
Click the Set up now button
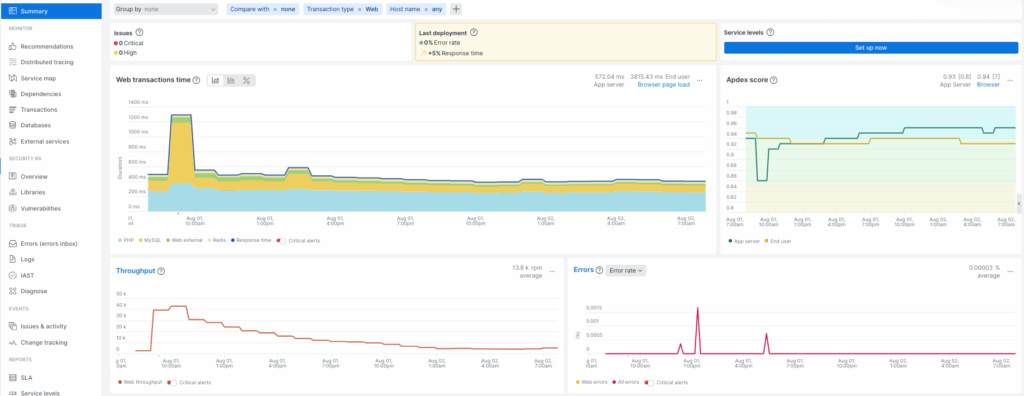(871, 48)
